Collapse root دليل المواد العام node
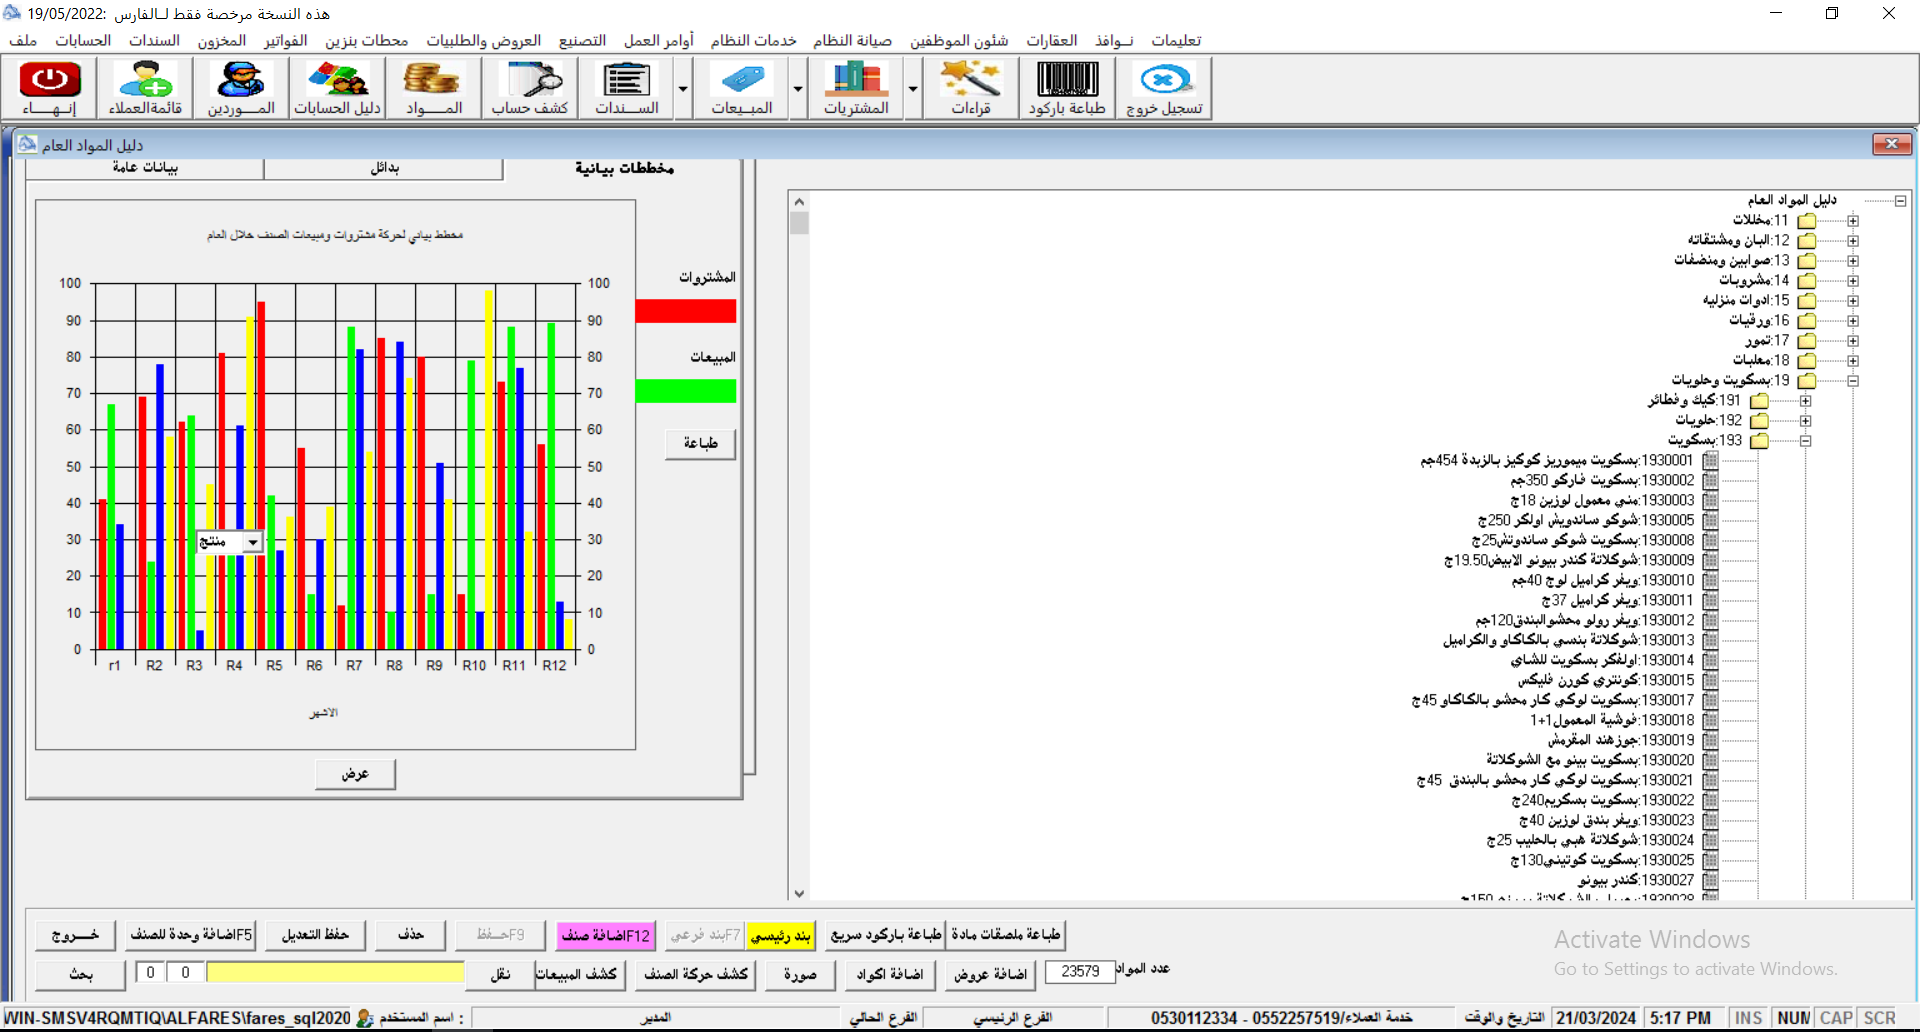This screenshot has width=1920, height=1032. click(x=1900, y=201)
